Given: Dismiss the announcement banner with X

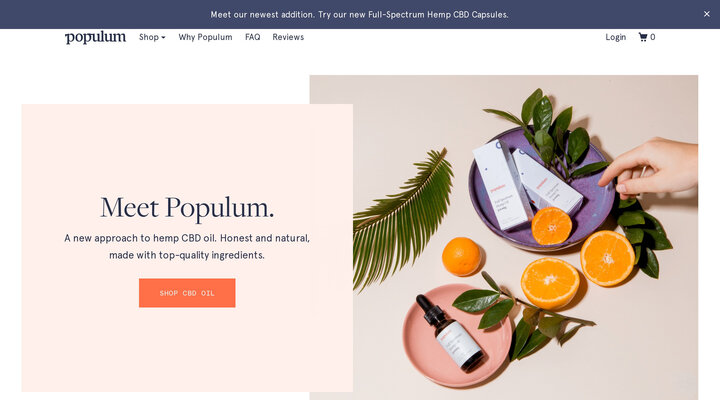Looking at the screenshot, I should (x=707, y=14).
